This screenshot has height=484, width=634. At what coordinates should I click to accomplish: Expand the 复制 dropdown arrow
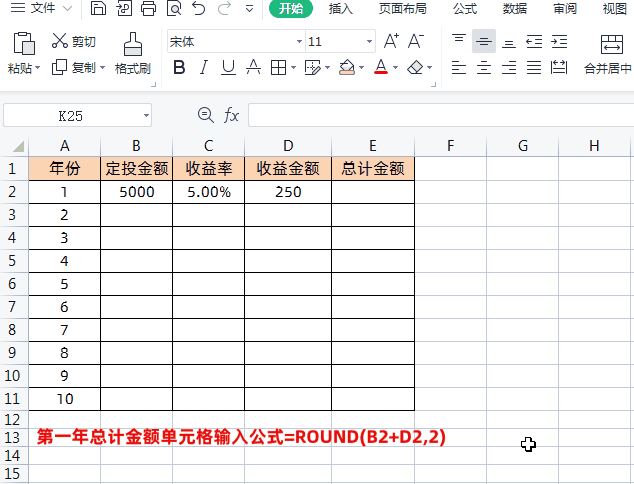click(102, 68)
